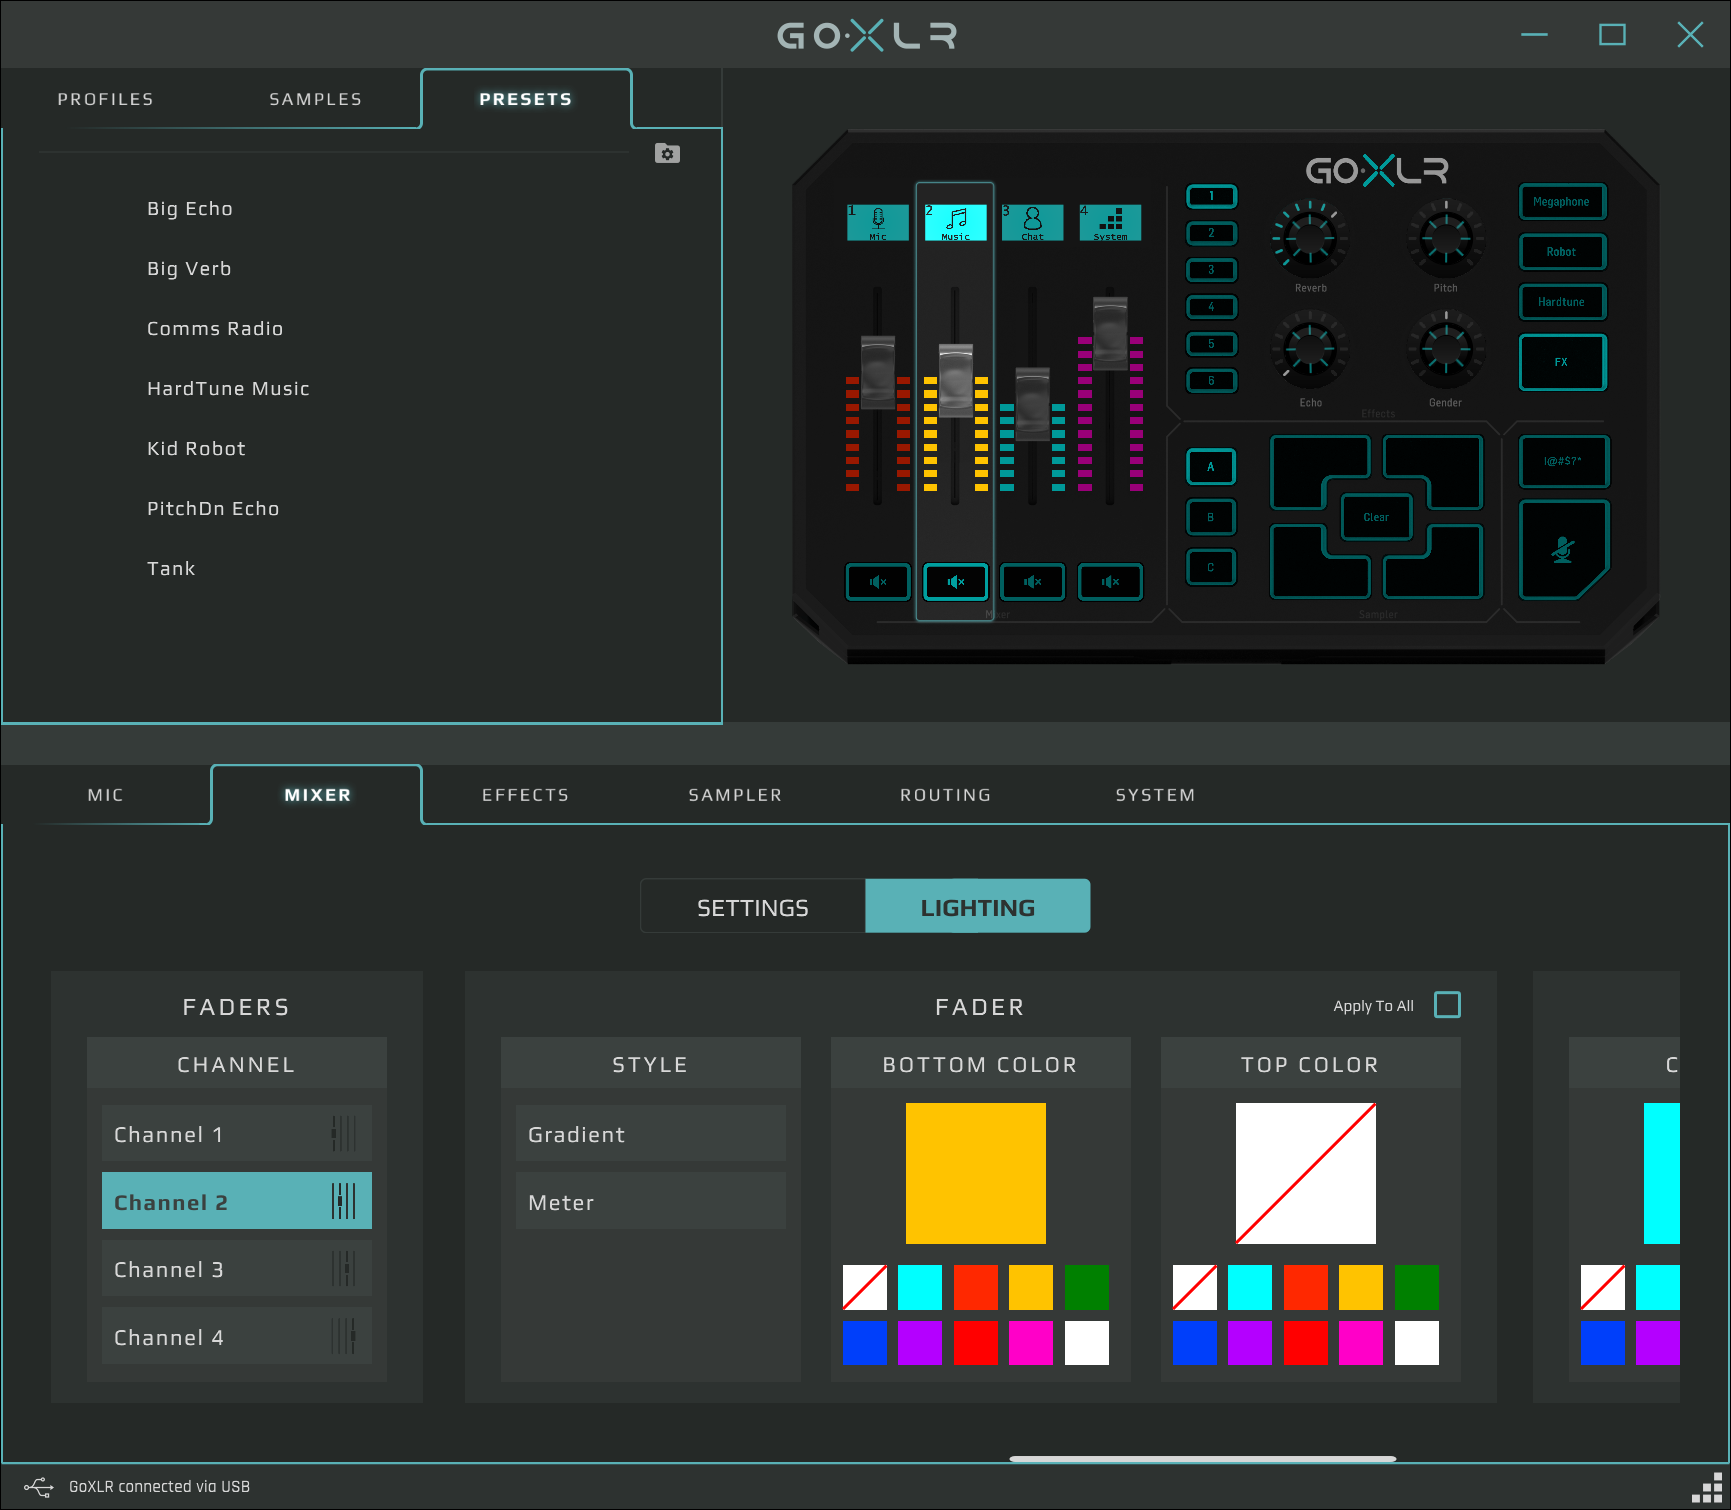Click the Music channel fader handle
Viewport: 1731px width, 1510px height.
pyautogui.click(x=956, y=380)
